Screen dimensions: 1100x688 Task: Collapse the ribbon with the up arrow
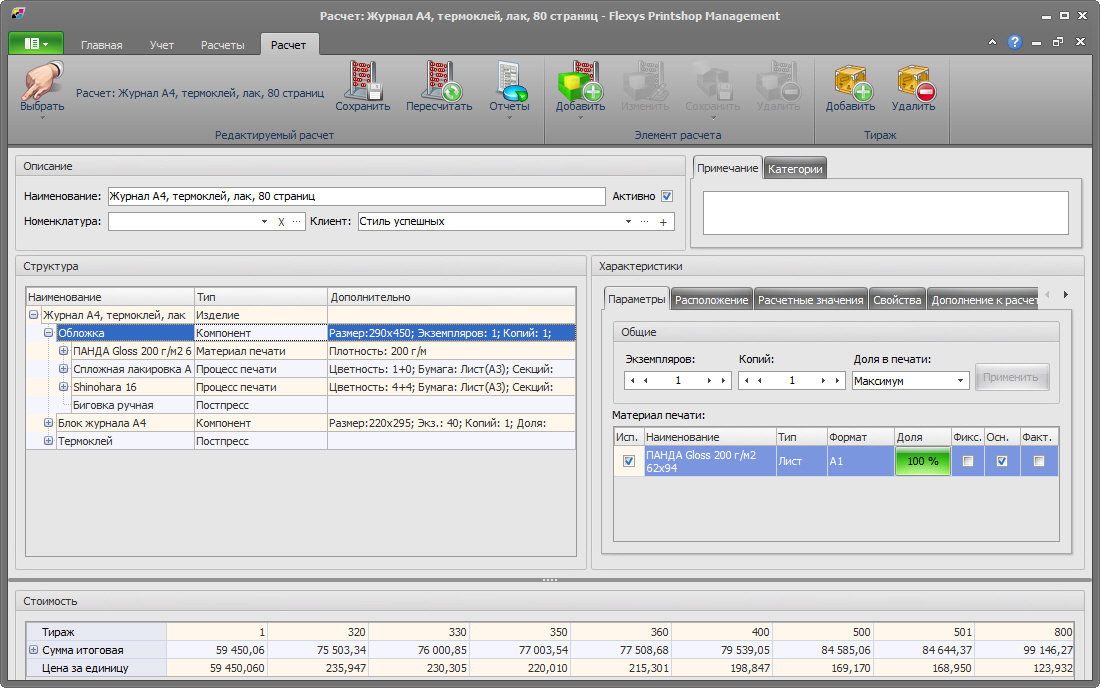pyautogui.click(x=992, y=42)
